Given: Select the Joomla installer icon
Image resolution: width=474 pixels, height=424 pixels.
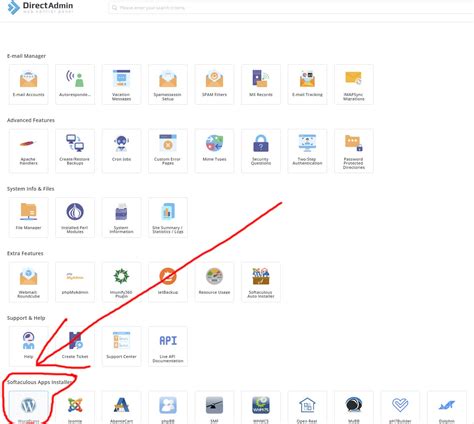Looking at the screenshot, I should [75, 407].
